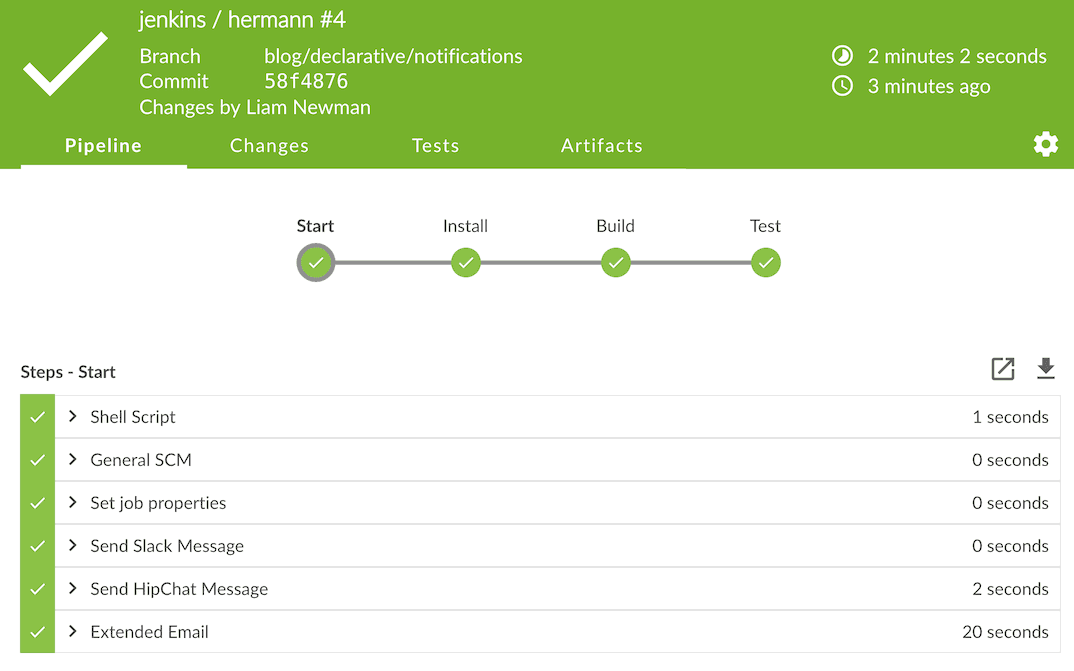Viewport: 1074px width, 671px height.
Task: Switch to the Tests tab
Action: pos(435,145)
